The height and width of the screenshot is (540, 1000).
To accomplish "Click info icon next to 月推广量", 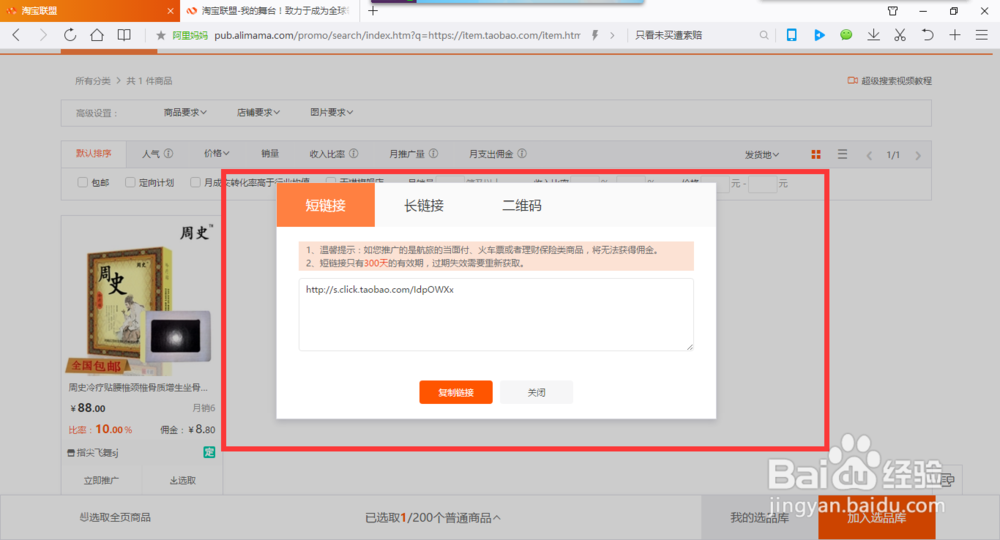I will pyautogui.click(x=433, y=154).
